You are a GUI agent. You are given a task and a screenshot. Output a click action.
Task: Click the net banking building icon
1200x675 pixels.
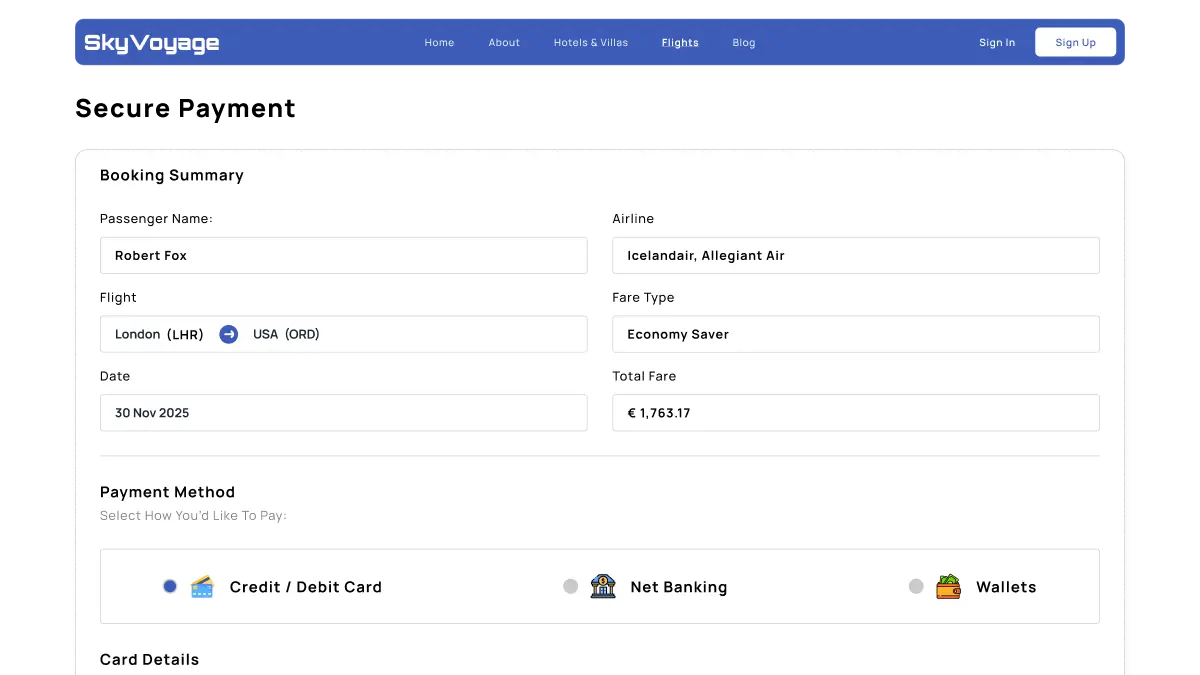pos(603,587)
